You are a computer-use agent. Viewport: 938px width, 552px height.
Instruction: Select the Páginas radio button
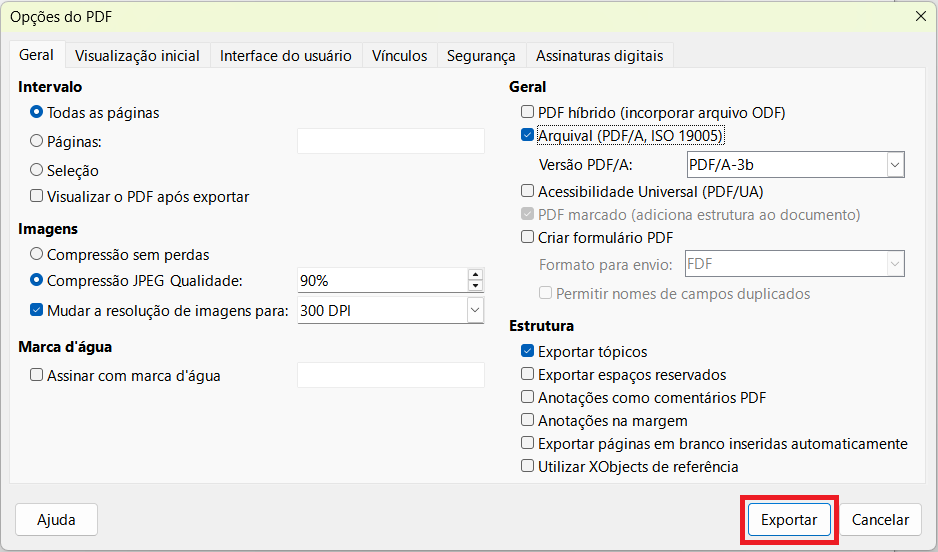tap(37, 142)
